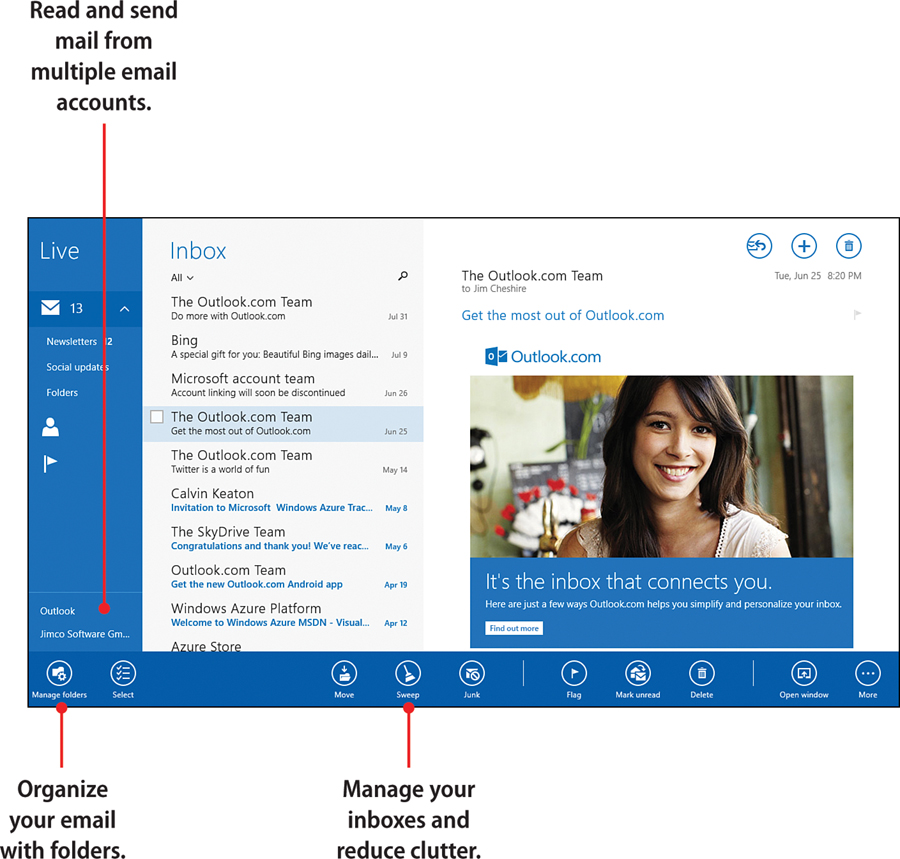Screen dimensions: 900x859
Task: Click the woman photo in the email
Action: pos(661,467)
